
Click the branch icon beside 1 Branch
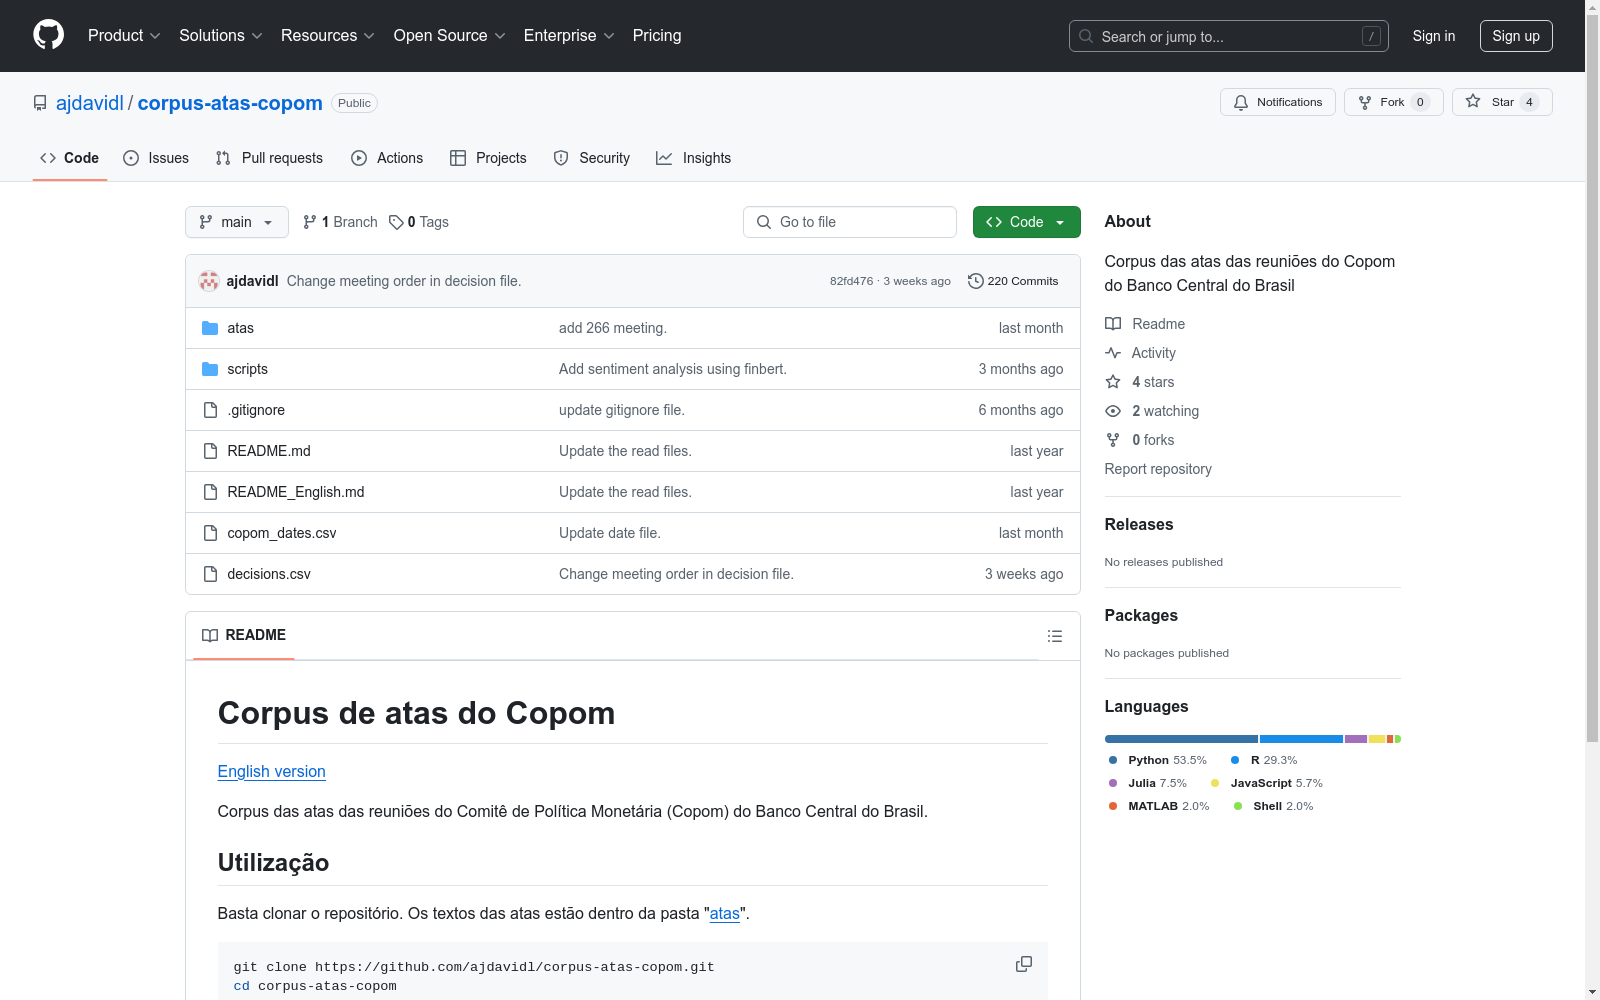pyautogui.click(x=310, y=222)
